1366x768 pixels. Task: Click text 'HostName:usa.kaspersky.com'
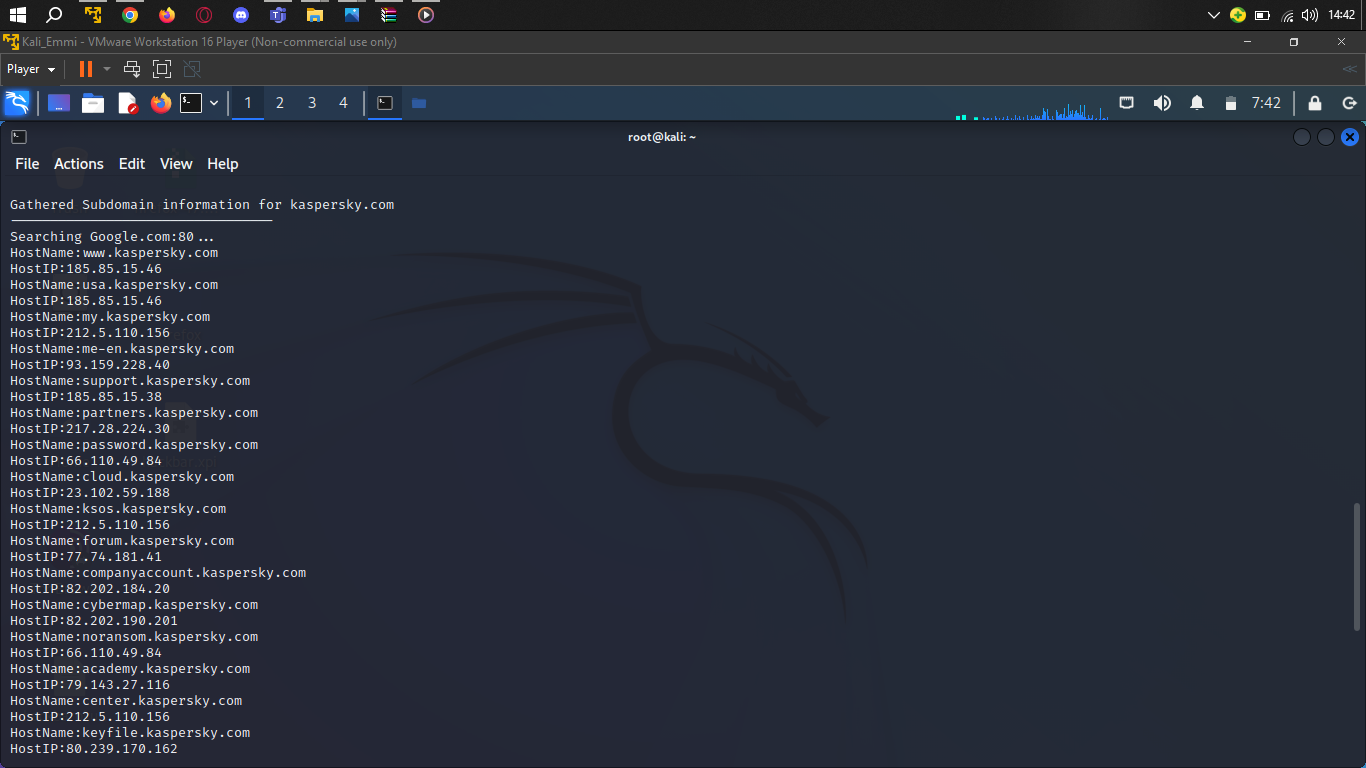click(114, 285)
